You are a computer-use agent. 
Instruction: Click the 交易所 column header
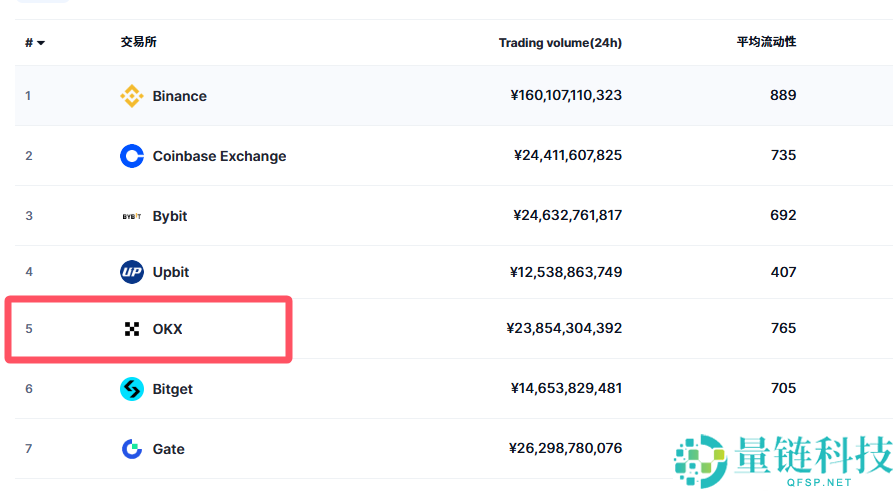pyautogui.click(x=138, y=42)
